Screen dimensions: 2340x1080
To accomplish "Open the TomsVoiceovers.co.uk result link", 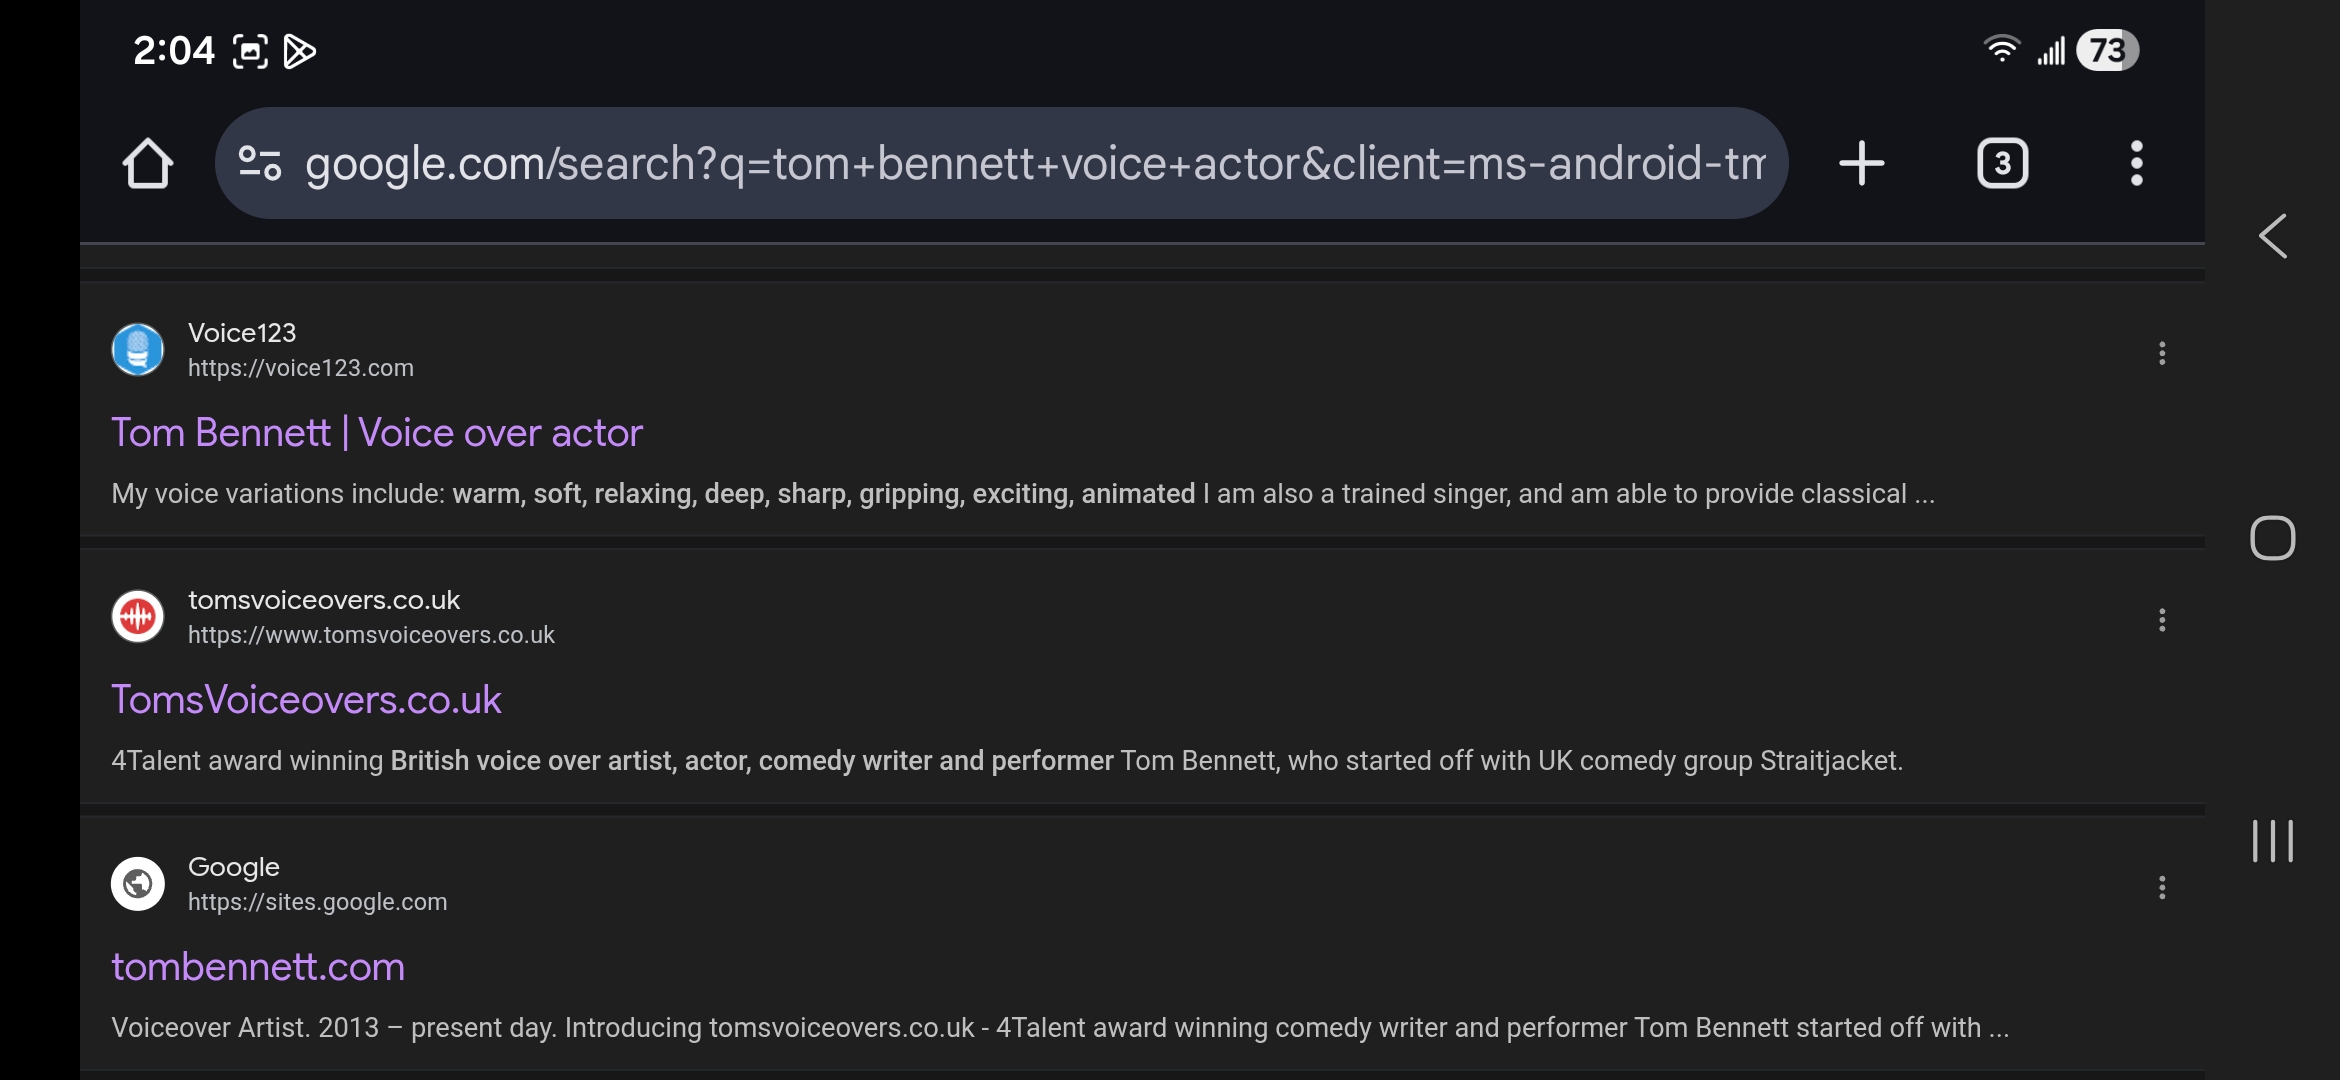I will [x=306, y=700].
